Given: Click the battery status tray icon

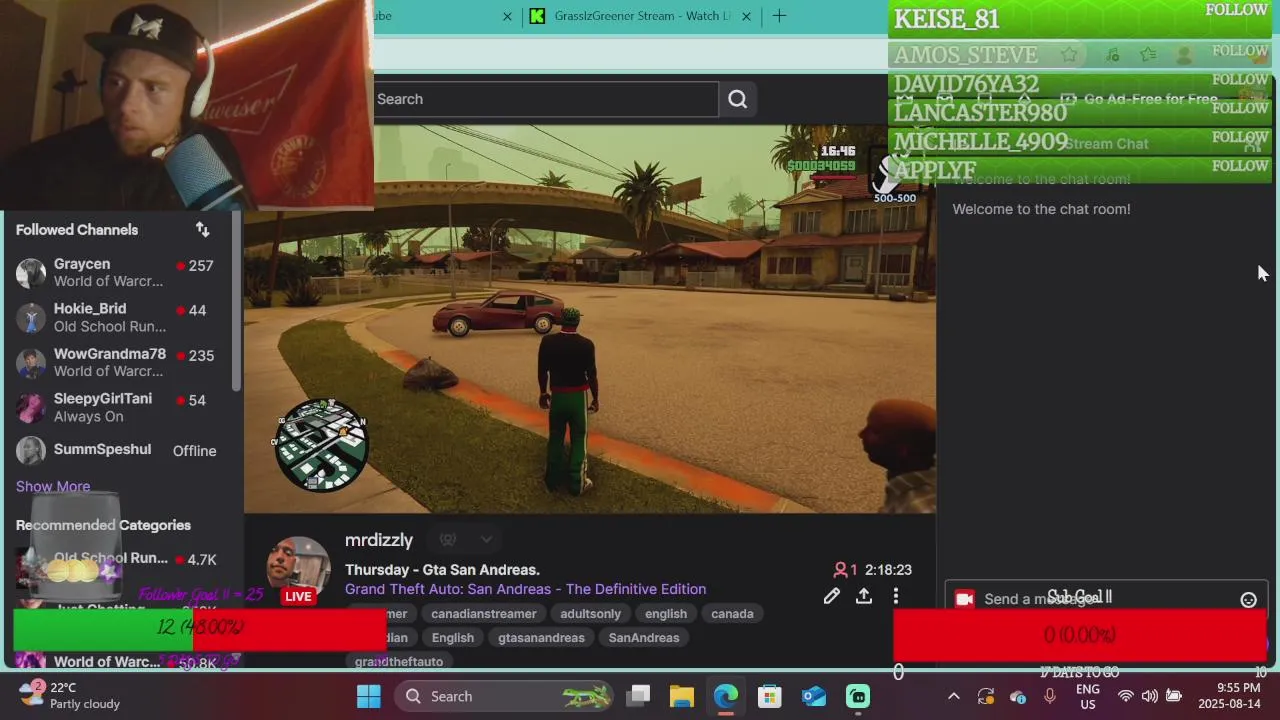Looking at the screenshot, I should point(1174,696).
